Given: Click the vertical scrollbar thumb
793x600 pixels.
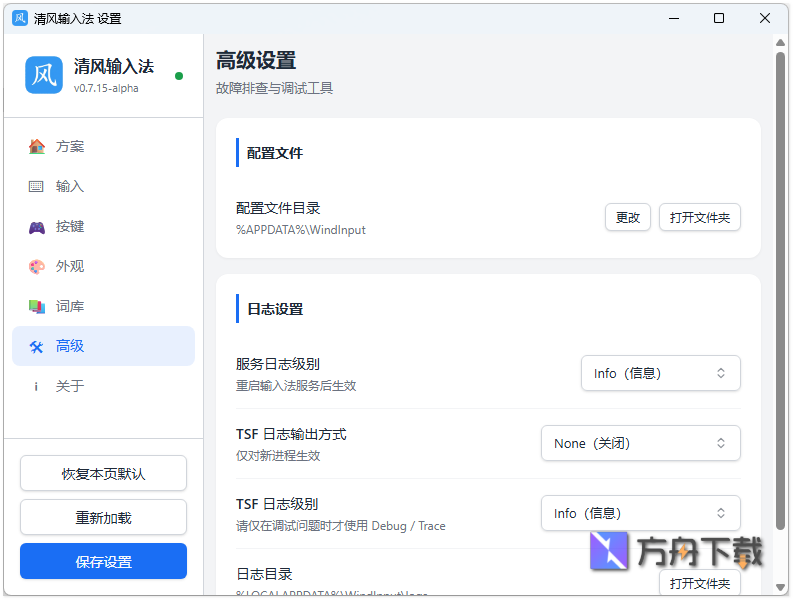Looking at the screenshot, I should click(780, 291).
